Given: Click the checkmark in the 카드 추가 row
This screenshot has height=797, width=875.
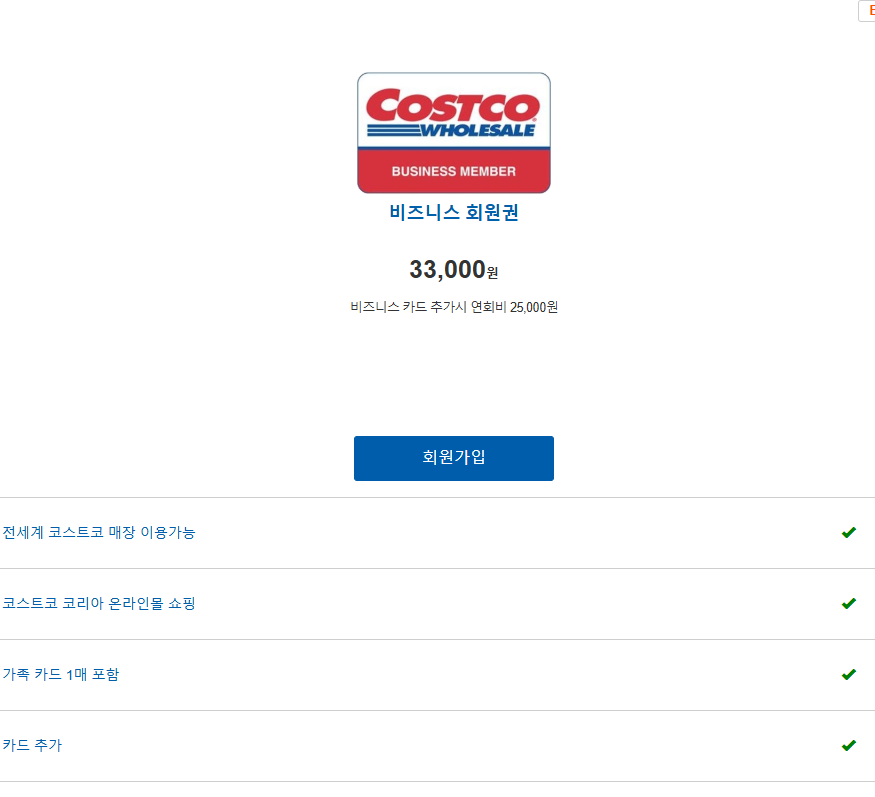Looking at the screenshot, I should click(849, 745).
